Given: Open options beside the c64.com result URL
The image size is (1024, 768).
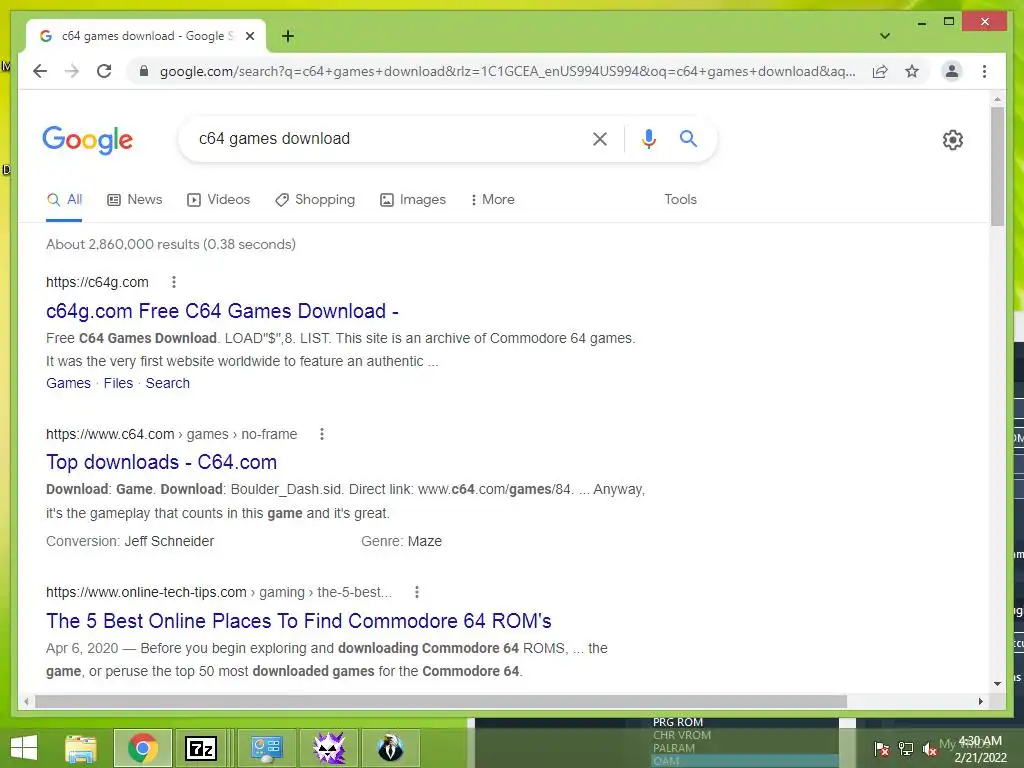Looking at the screenshot, I should (x=322, y=434).
